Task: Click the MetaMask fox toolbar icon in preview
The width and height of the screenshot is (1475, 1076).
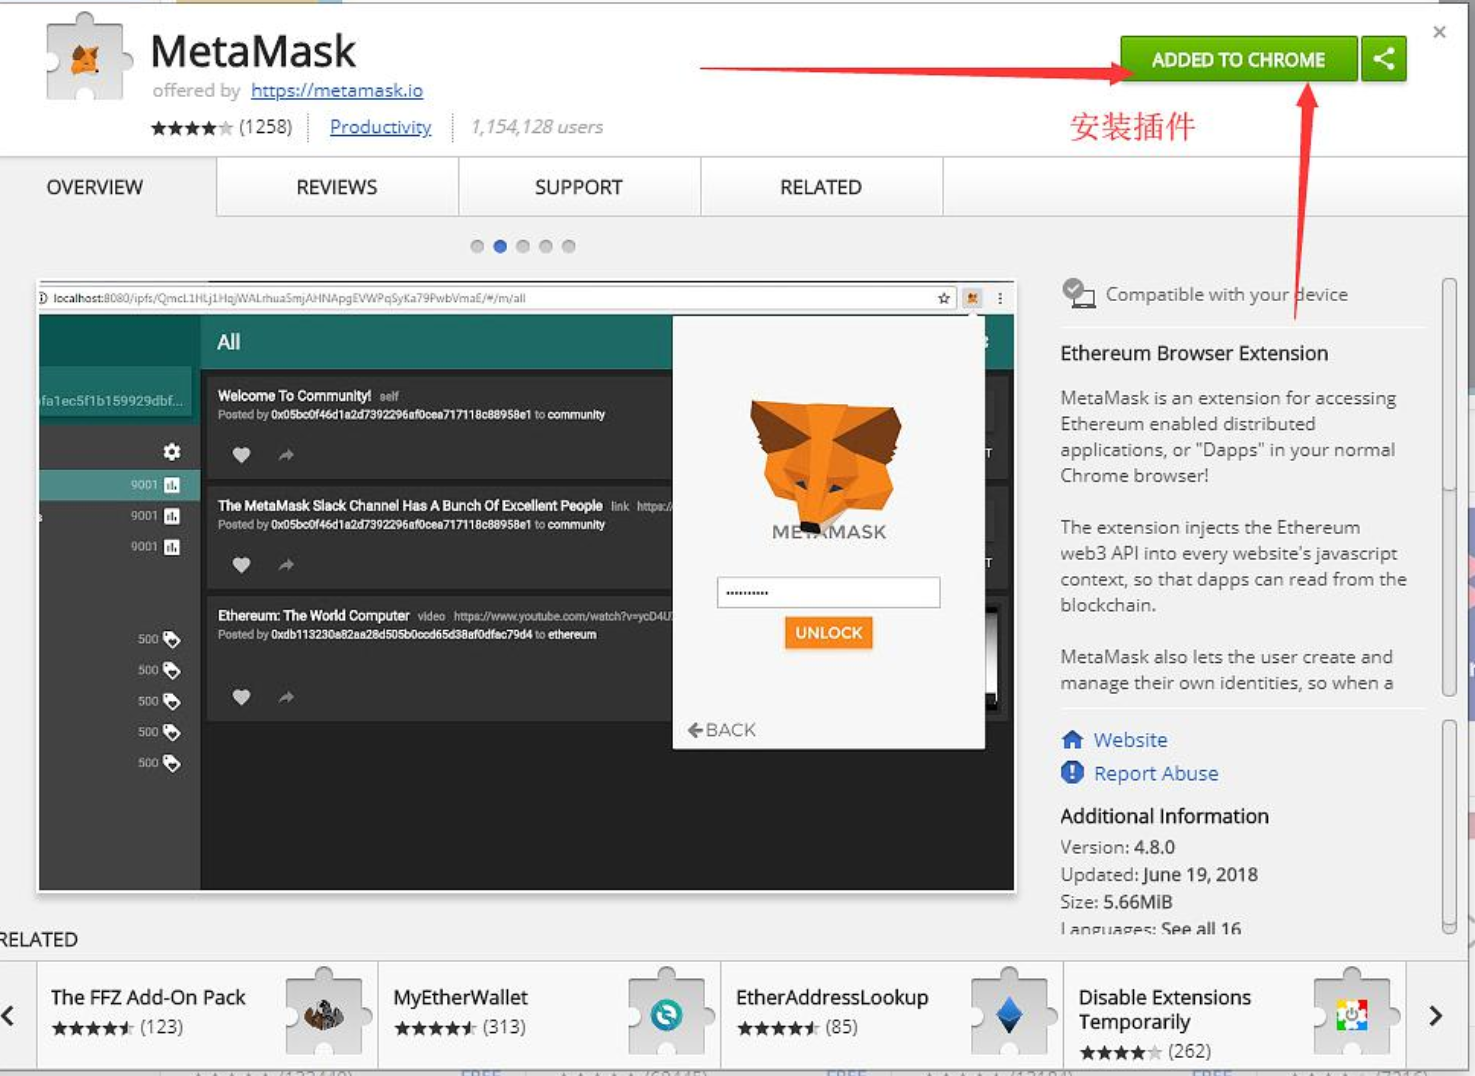Action: pos(972,298)
